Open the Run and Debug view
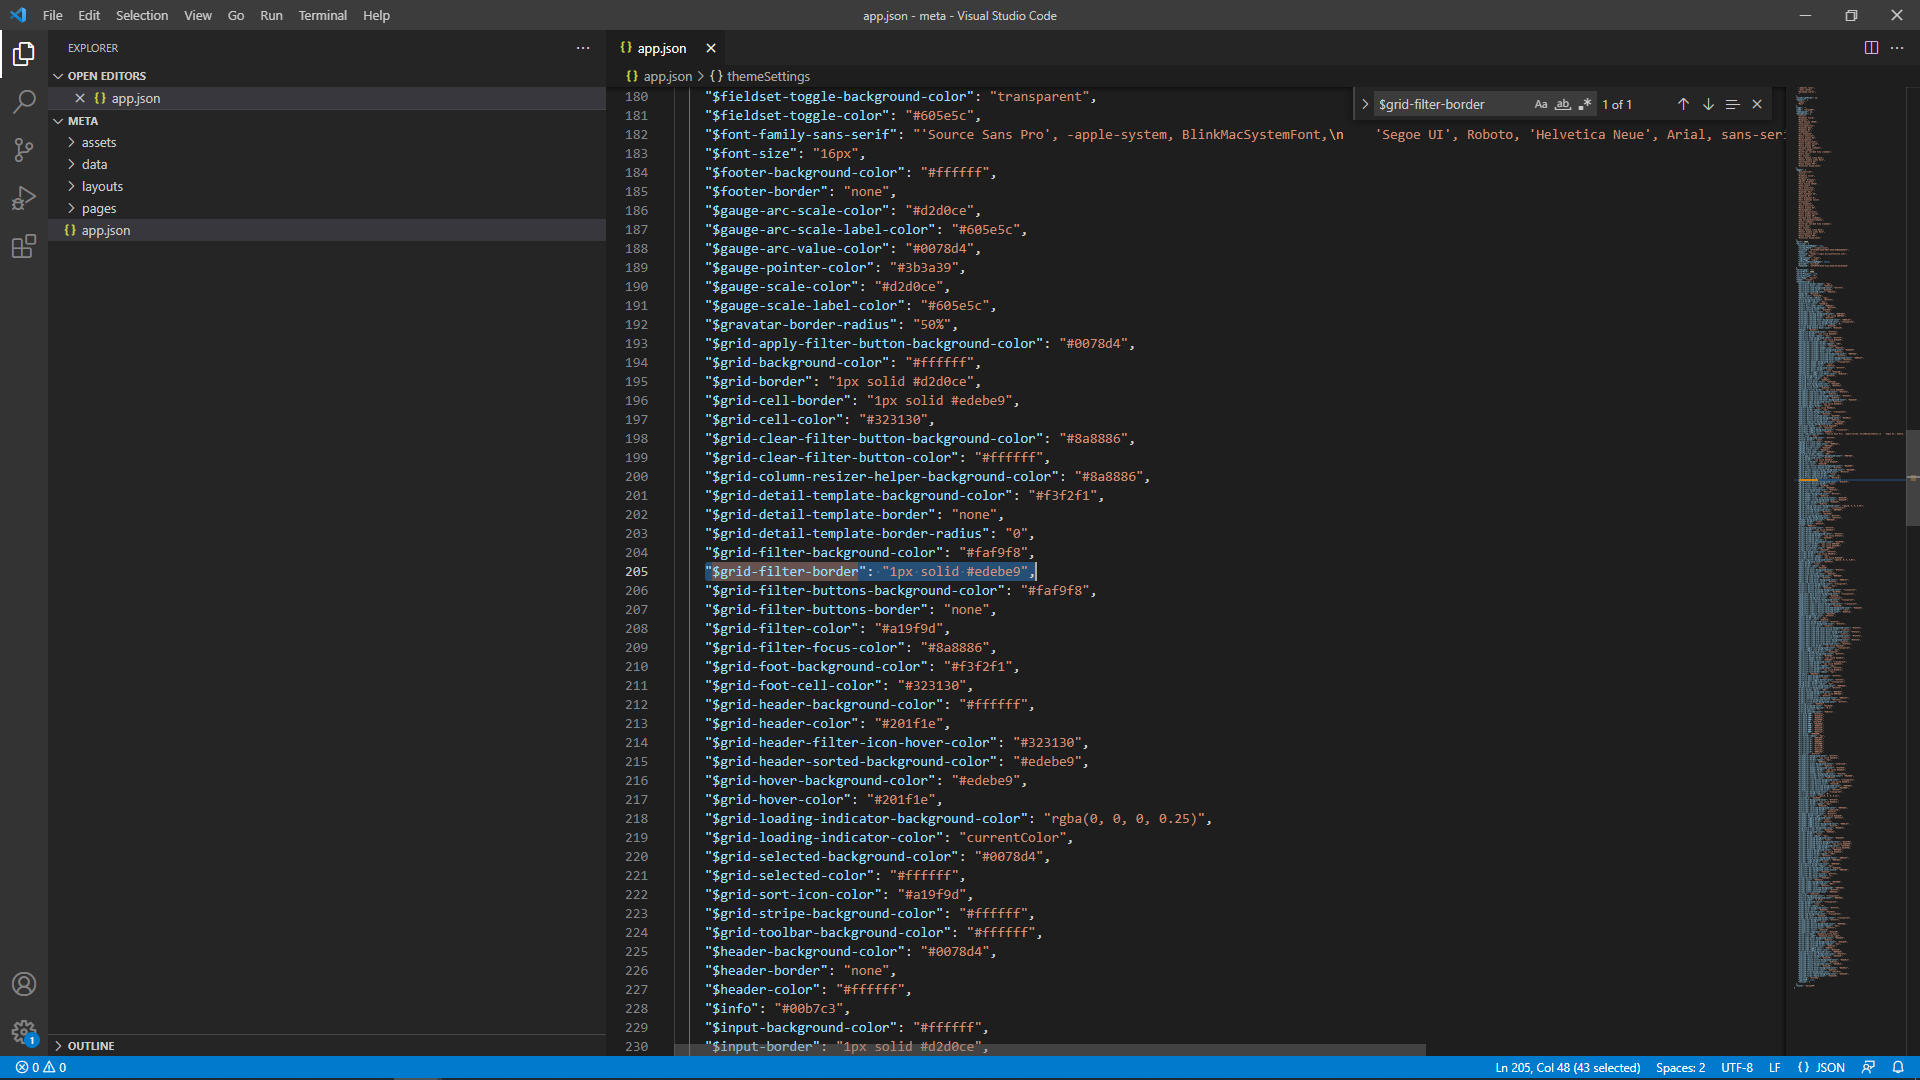The height and width of the screenshot is (1080, 1920). [x=24, y=198]
